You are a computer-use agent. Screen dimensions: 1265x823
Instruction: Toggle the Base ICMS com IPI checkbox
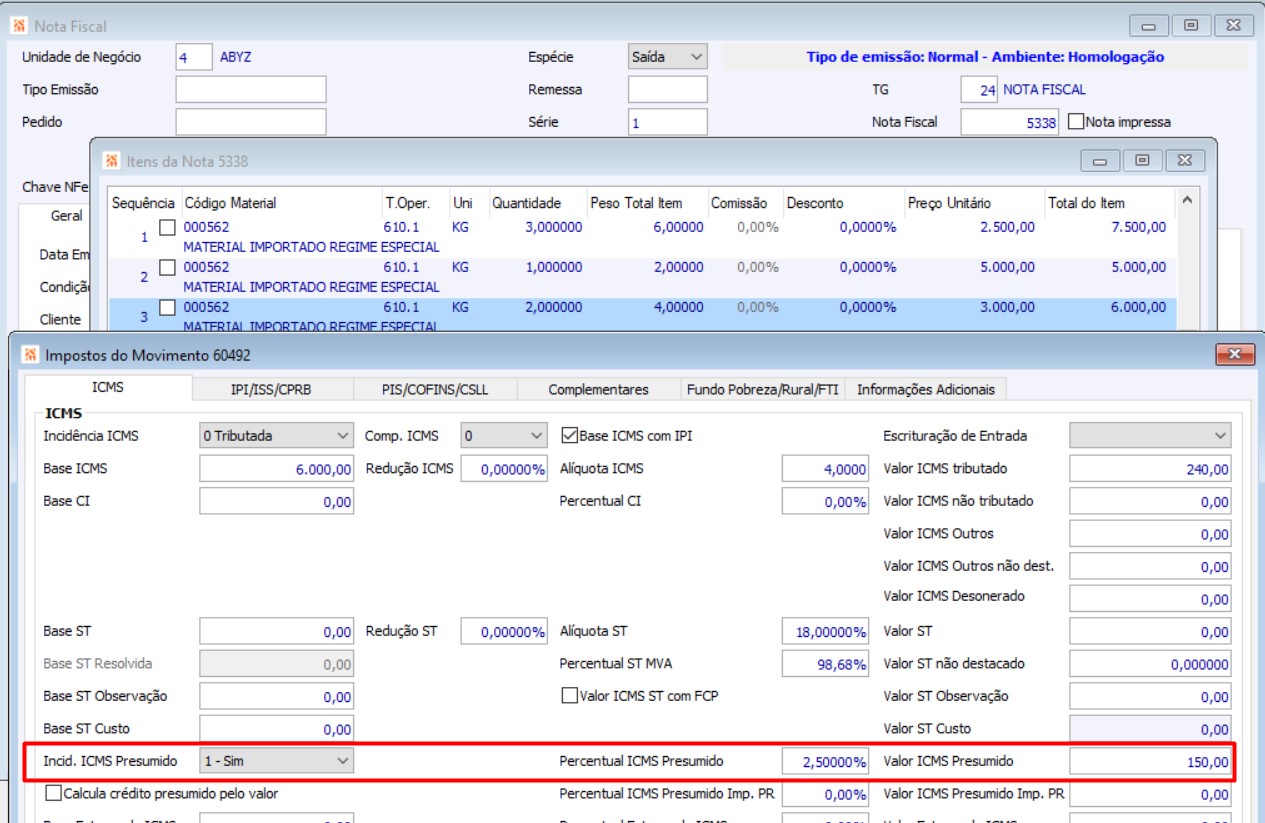[x=570, y=436]
